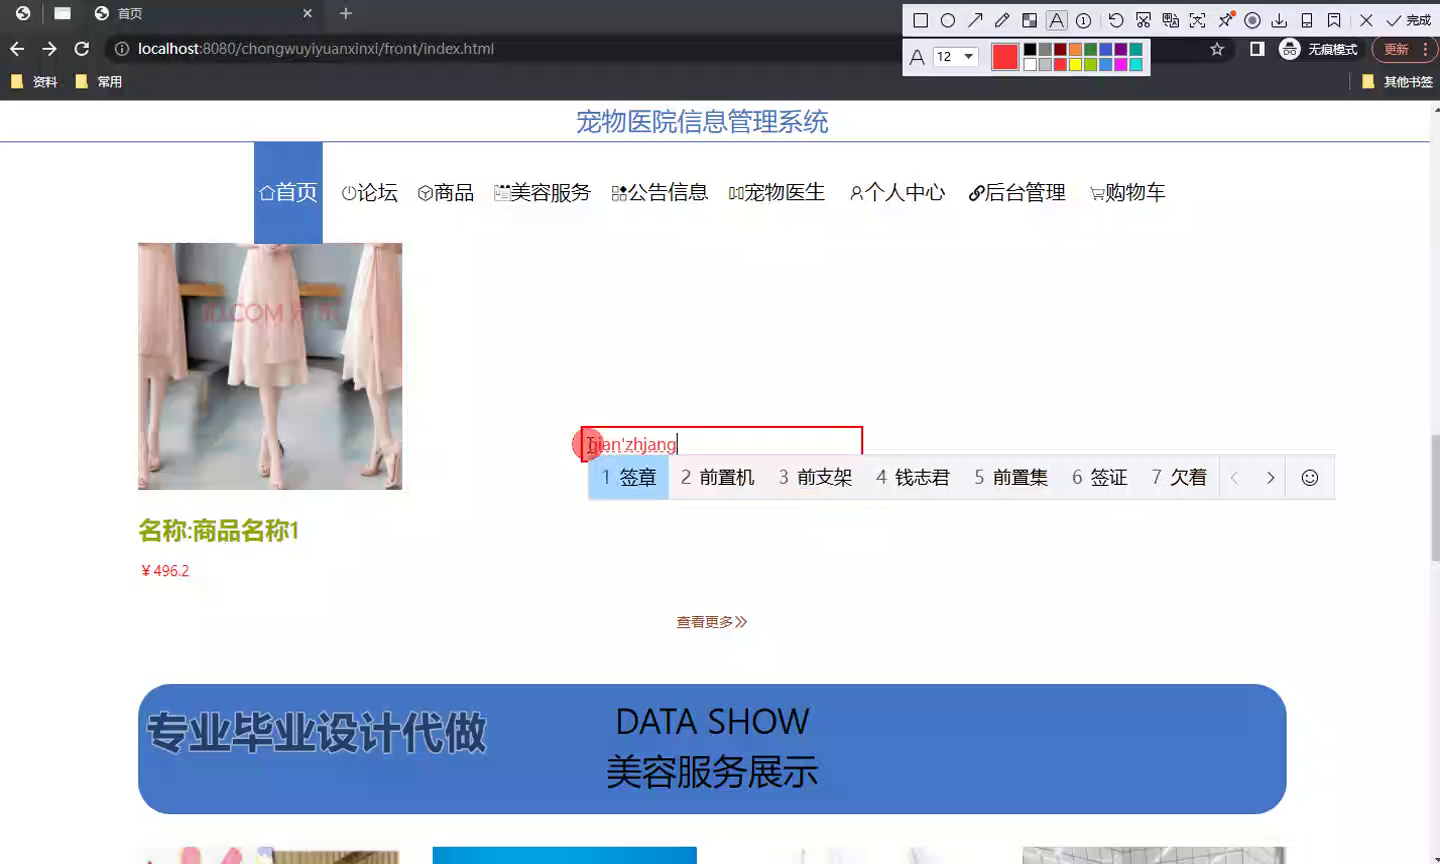Pin the screenshot to screen
This screenshot has width=1440, height=864.
click(x=1225, y=20)
